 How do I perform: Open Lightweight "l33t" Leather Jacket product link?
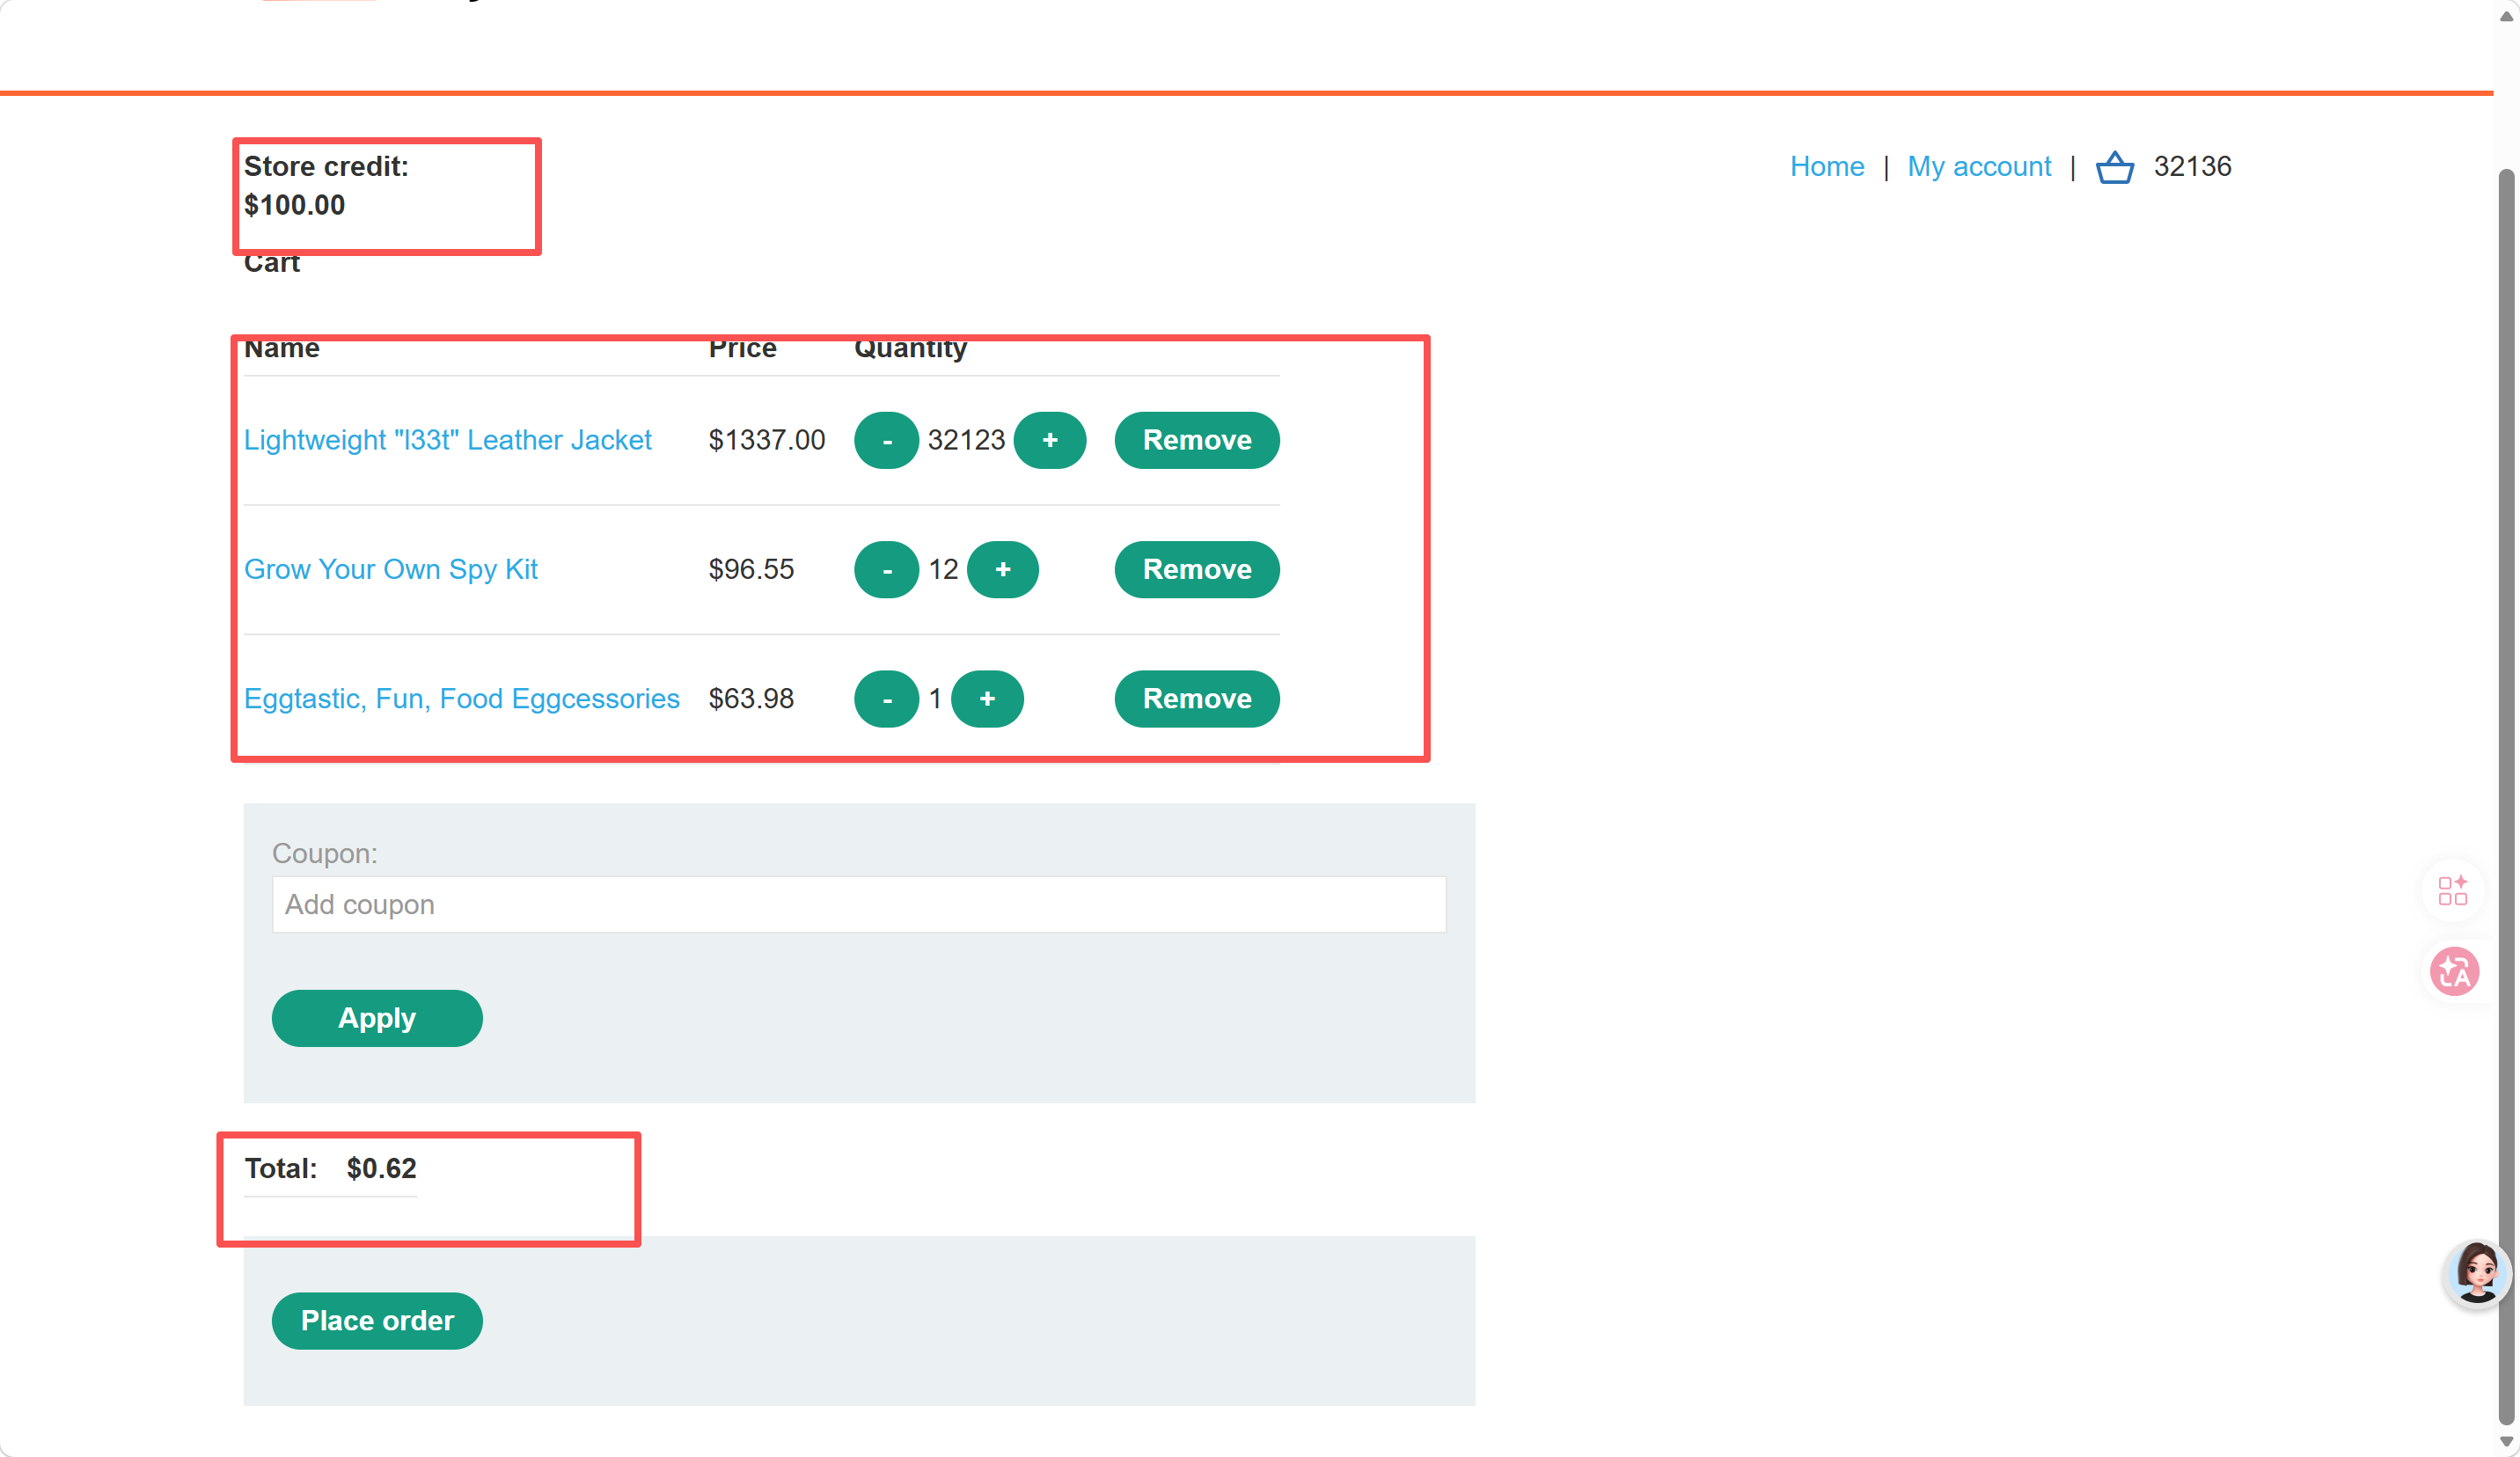(448, 440)
